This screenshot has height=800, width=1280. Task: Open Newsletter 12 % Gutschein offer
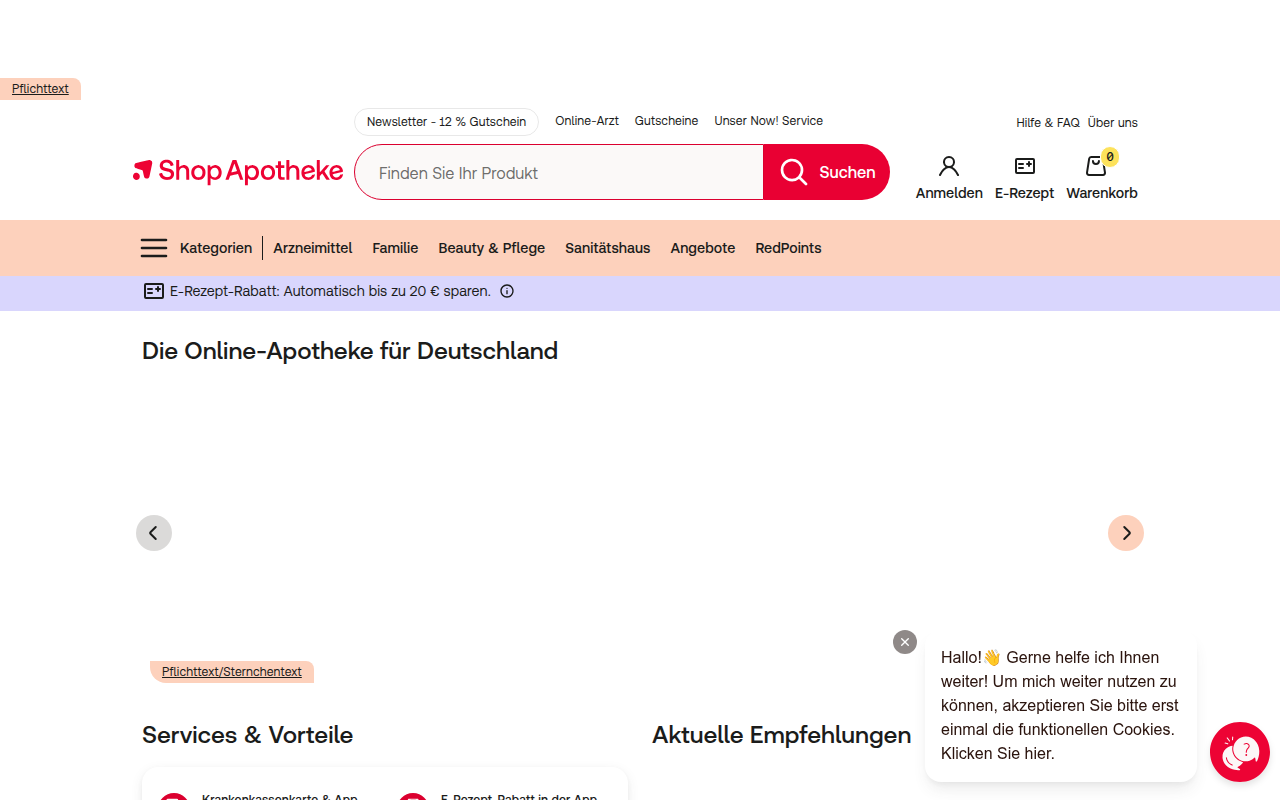coord(446,122)
